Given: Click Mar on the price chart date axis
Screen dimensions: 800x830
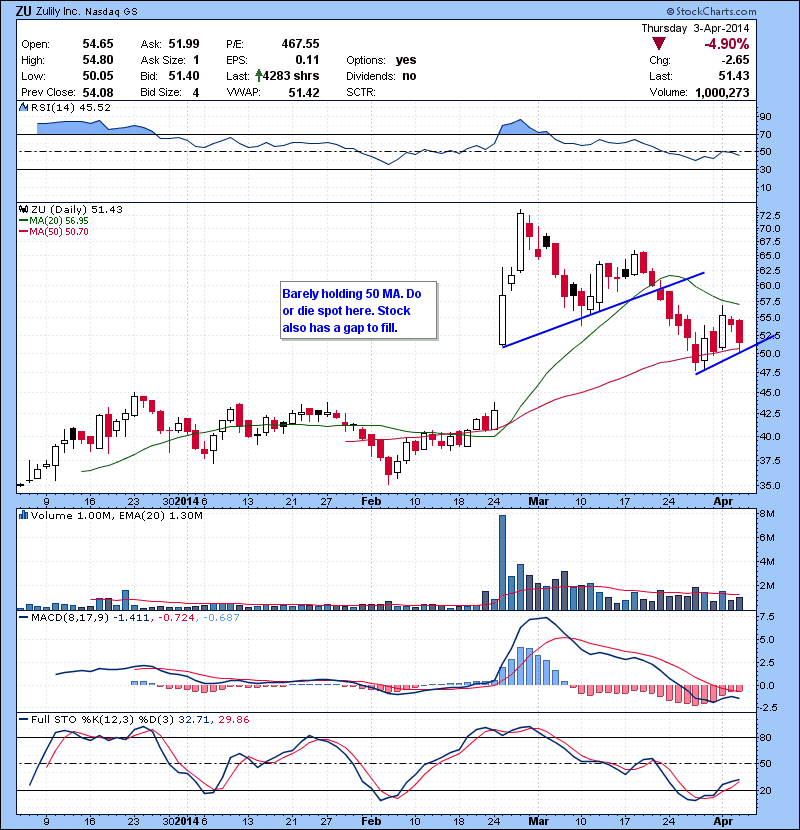Looking at the screenshot, I should (x=539, y=501).
